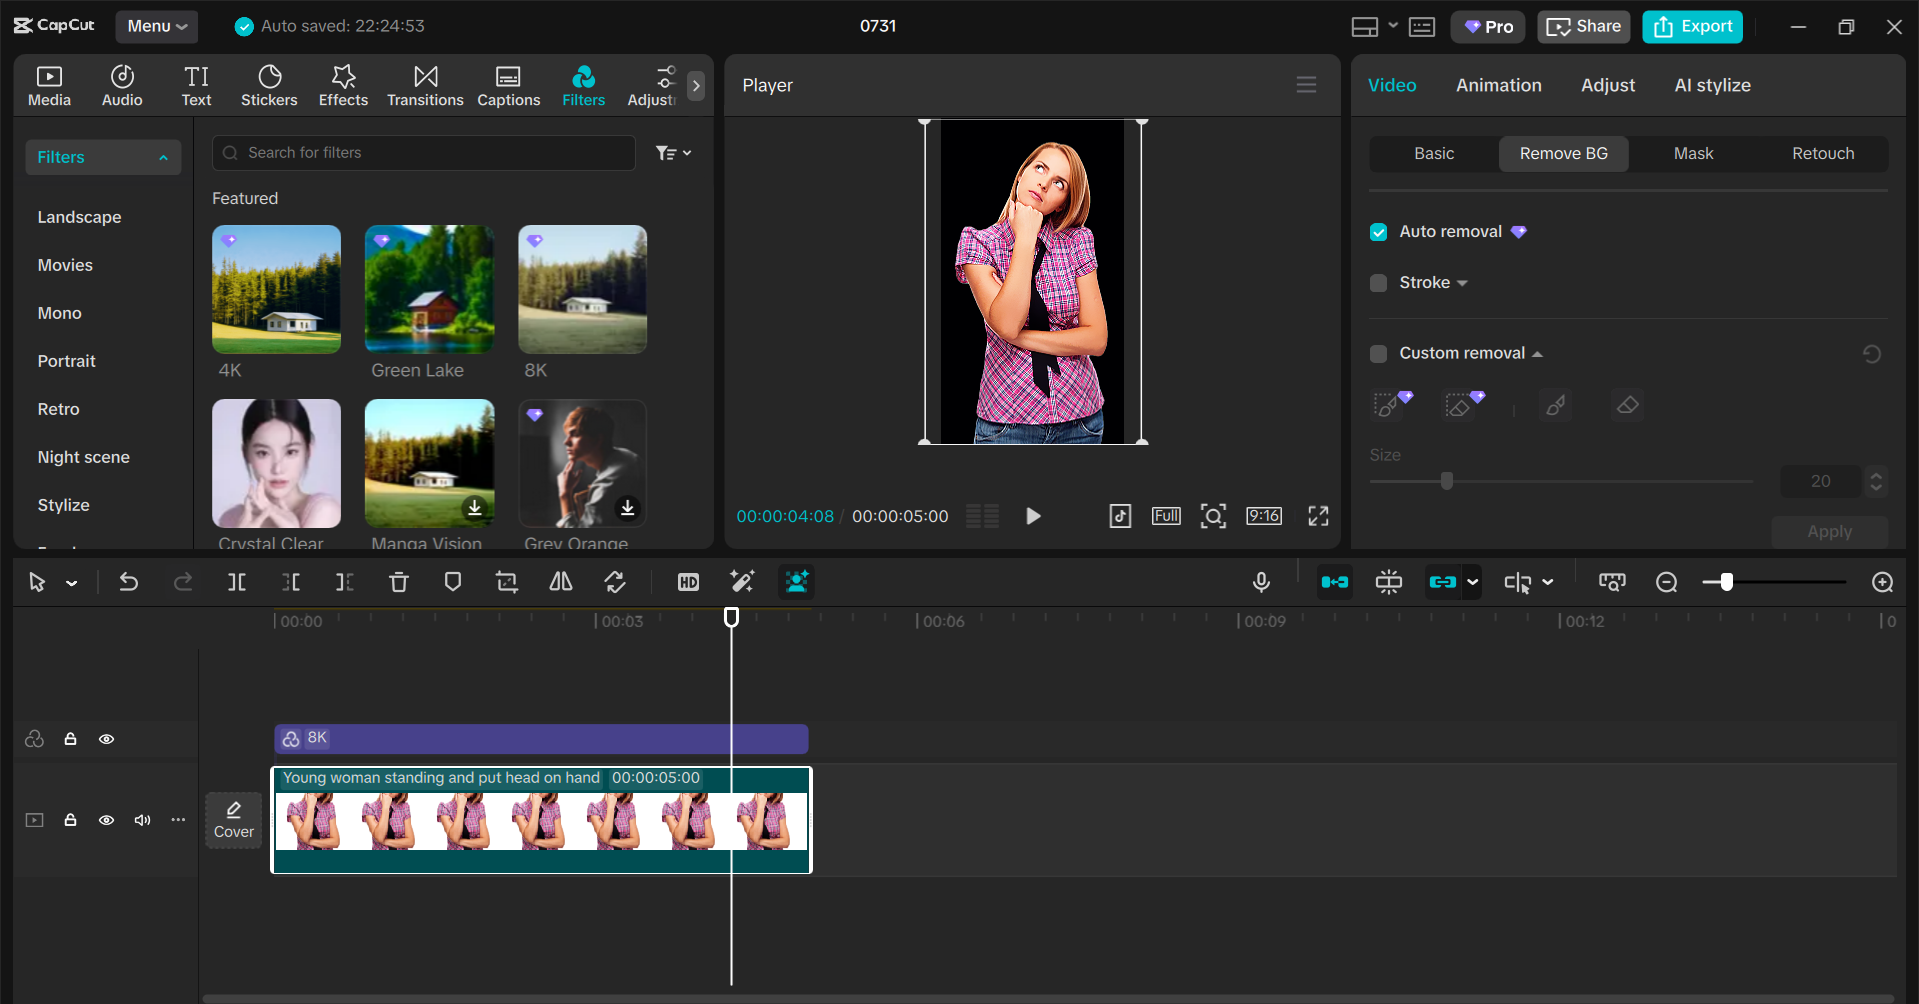The height and width of the screenshot is (1004, 1919).
Task: Open the Crop tool in the timeline toolbar
Action: coord(506,581)
